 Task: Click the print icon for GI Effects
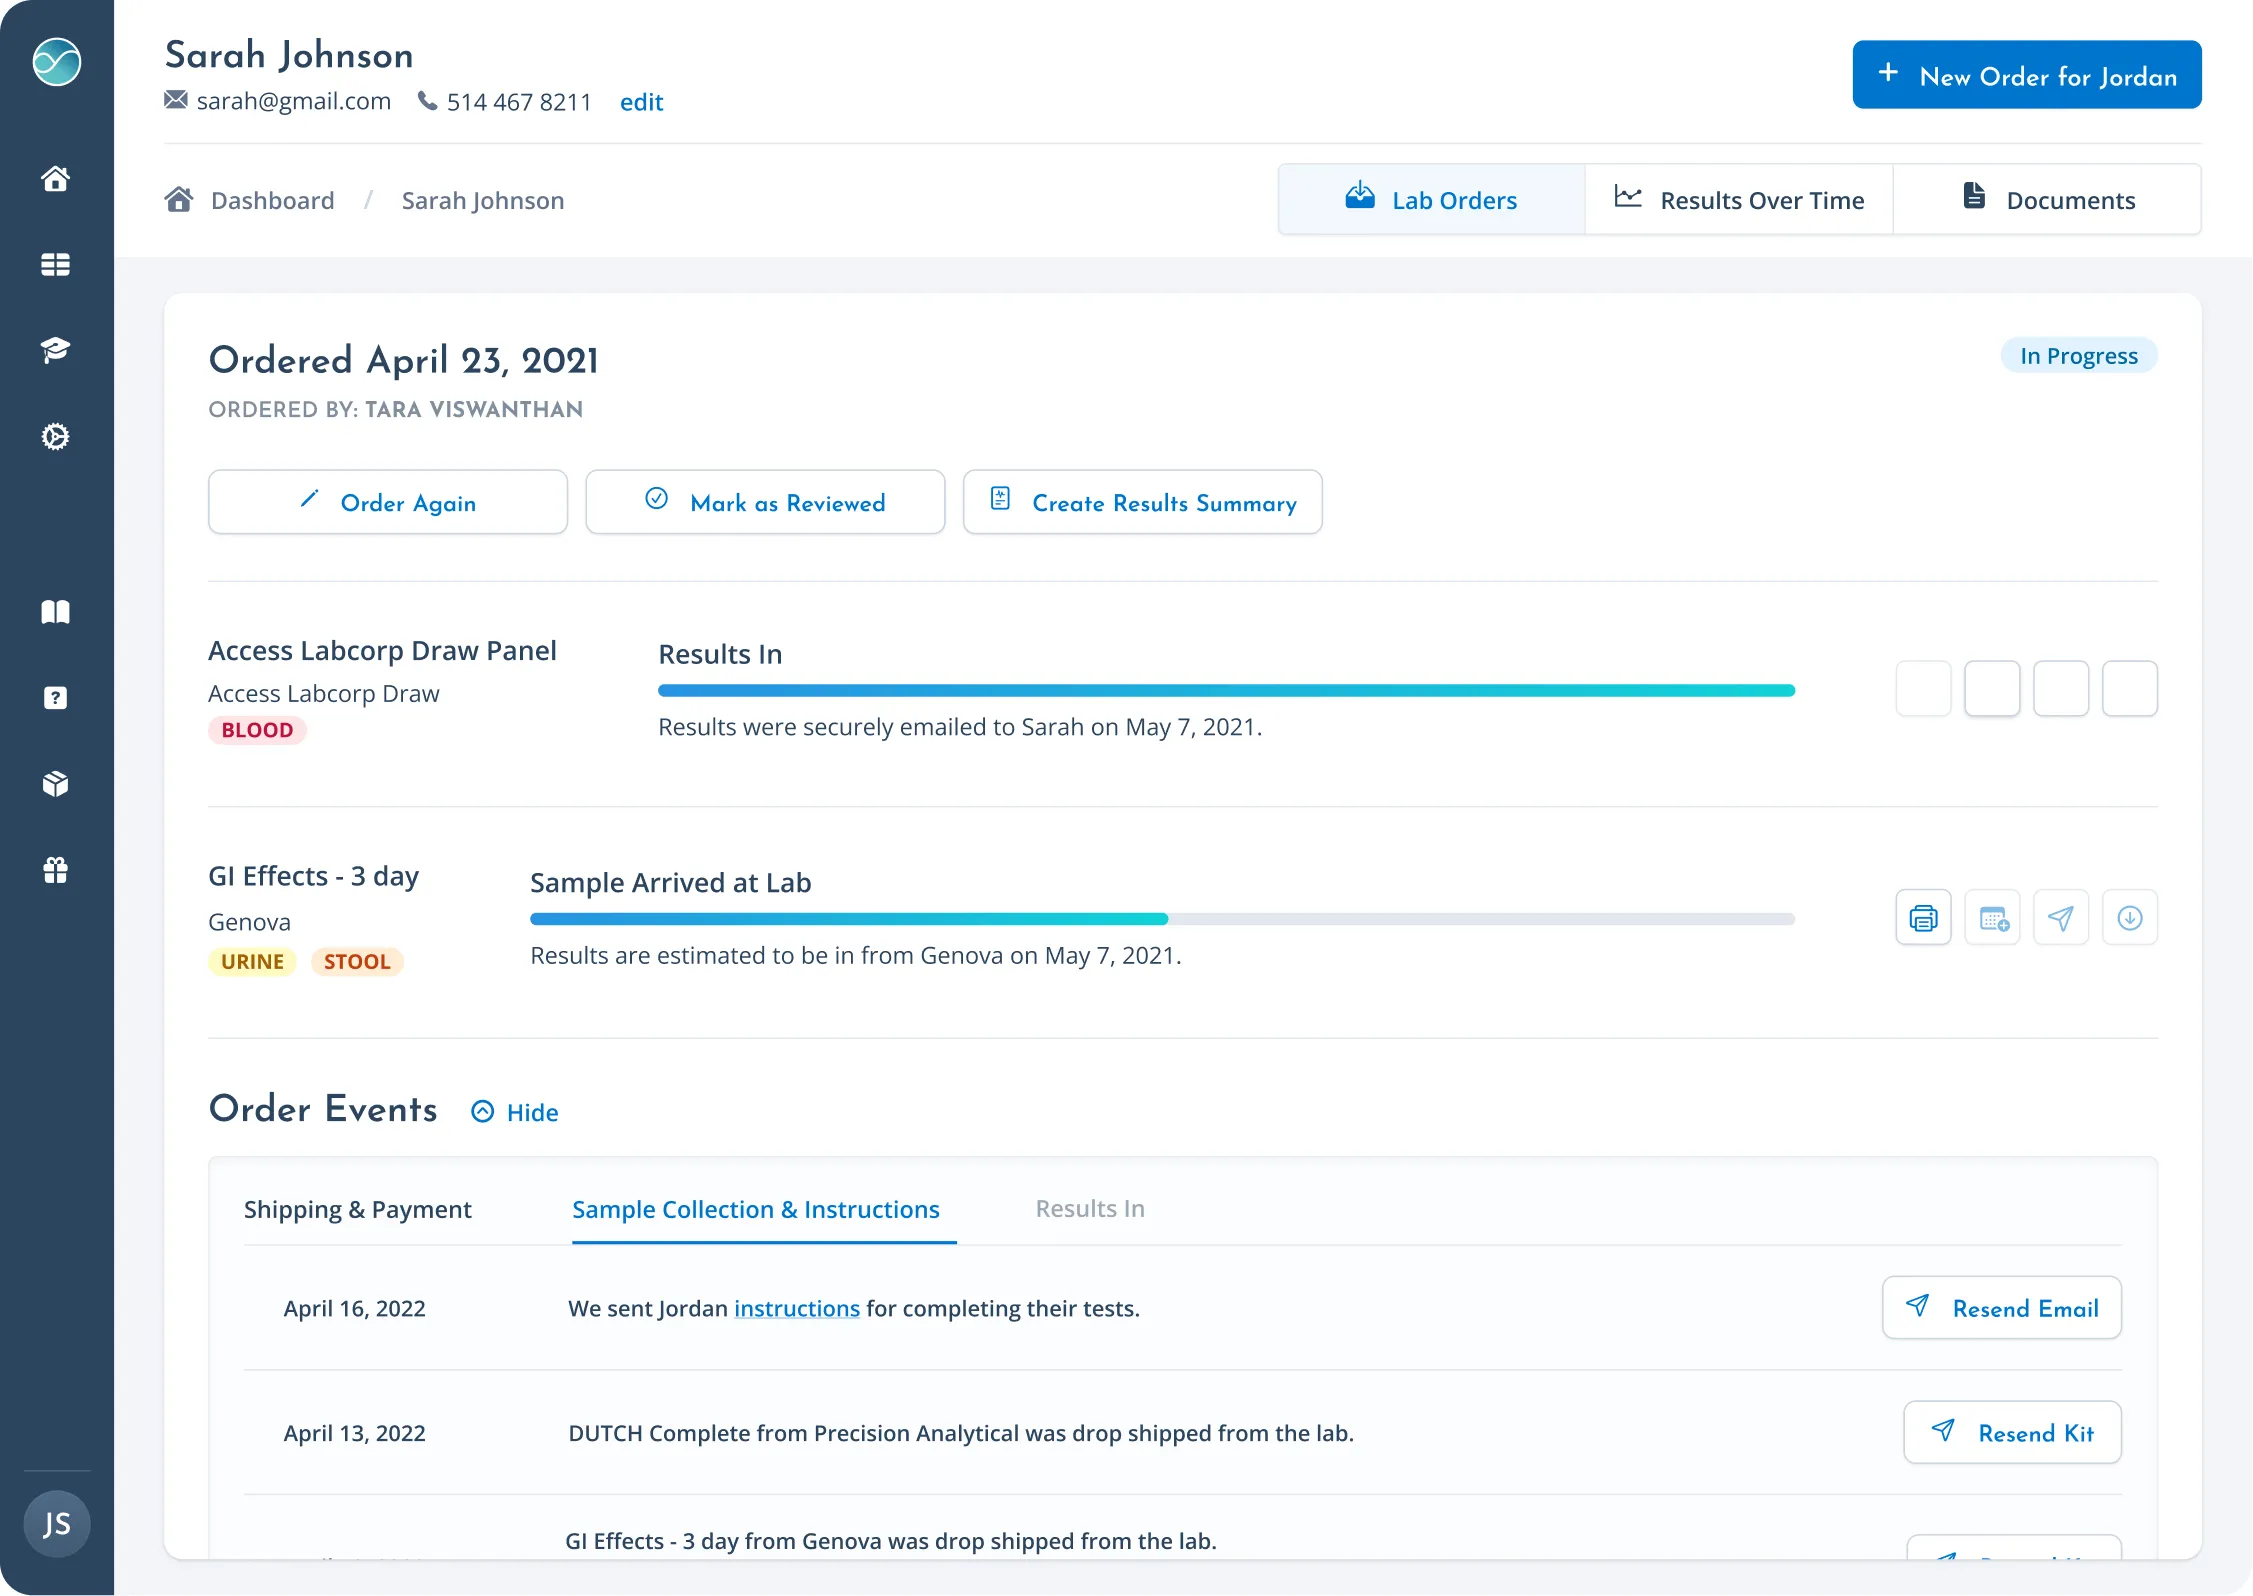point(1922,918)
